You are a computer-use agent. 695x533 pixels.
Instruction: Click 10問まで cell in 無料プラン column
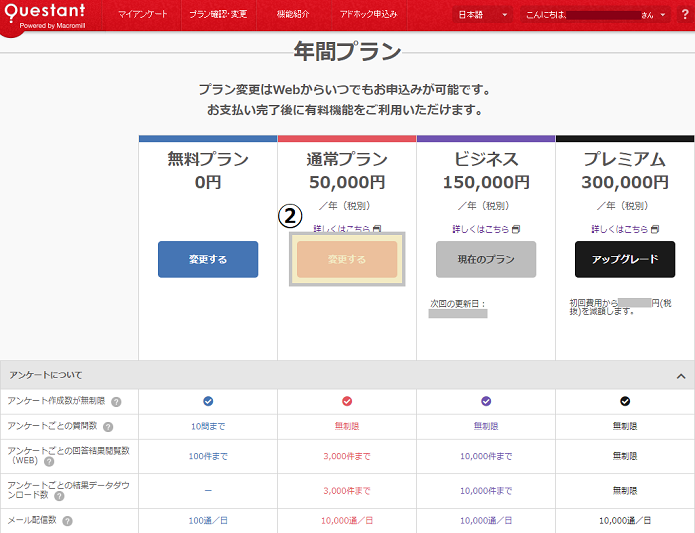(x=208, y=426)
